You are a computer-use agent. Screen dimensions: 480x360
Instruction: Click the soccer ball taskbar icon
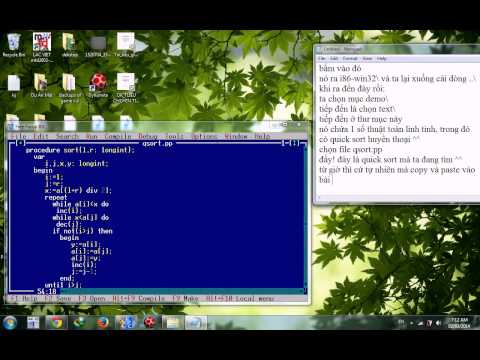149,323
